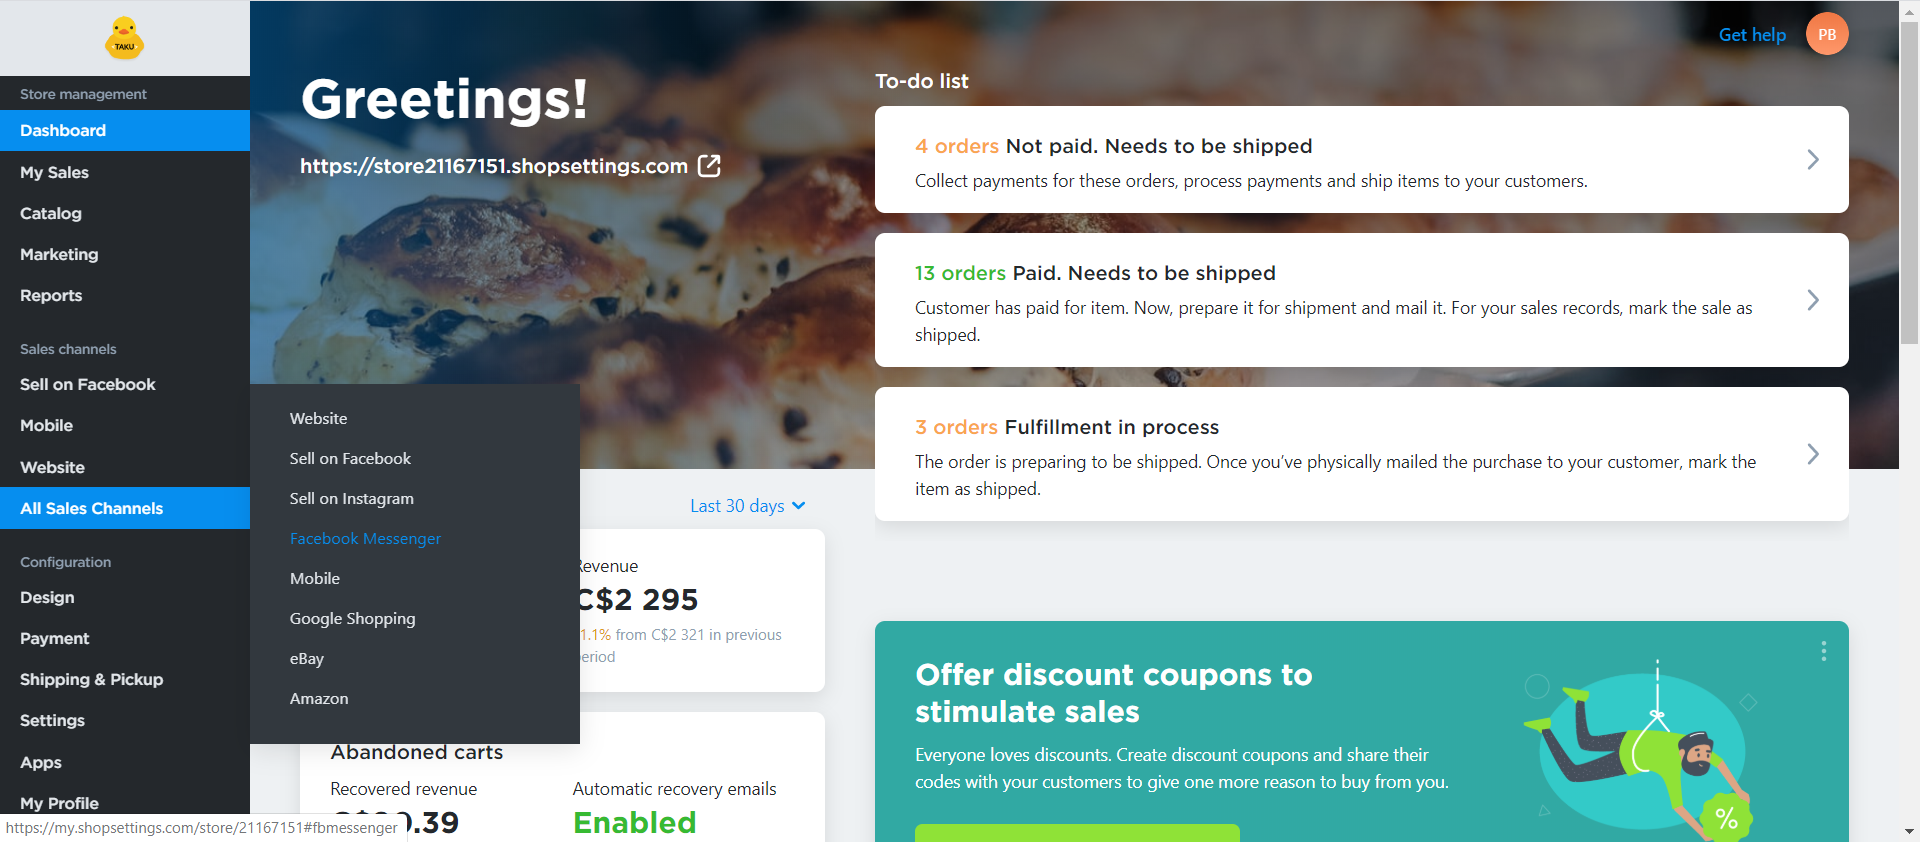Click chevron on Fulfillment in process card

(1812, 454)
